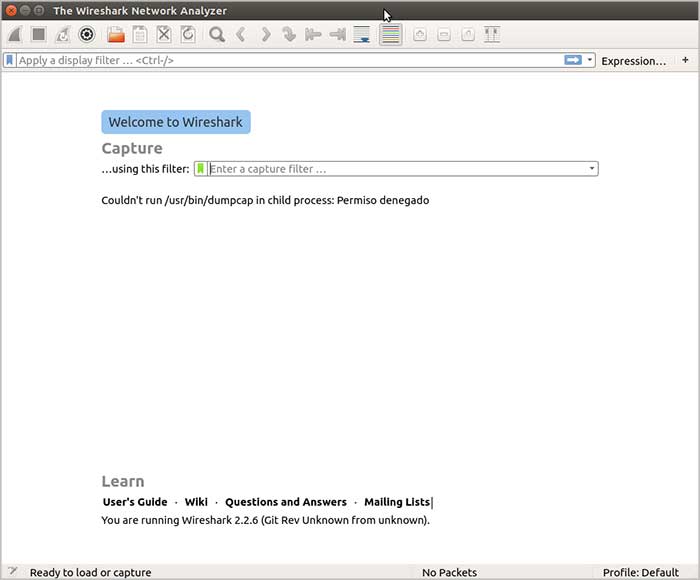Zoom in the packet text icon

(x=420, y=34)
